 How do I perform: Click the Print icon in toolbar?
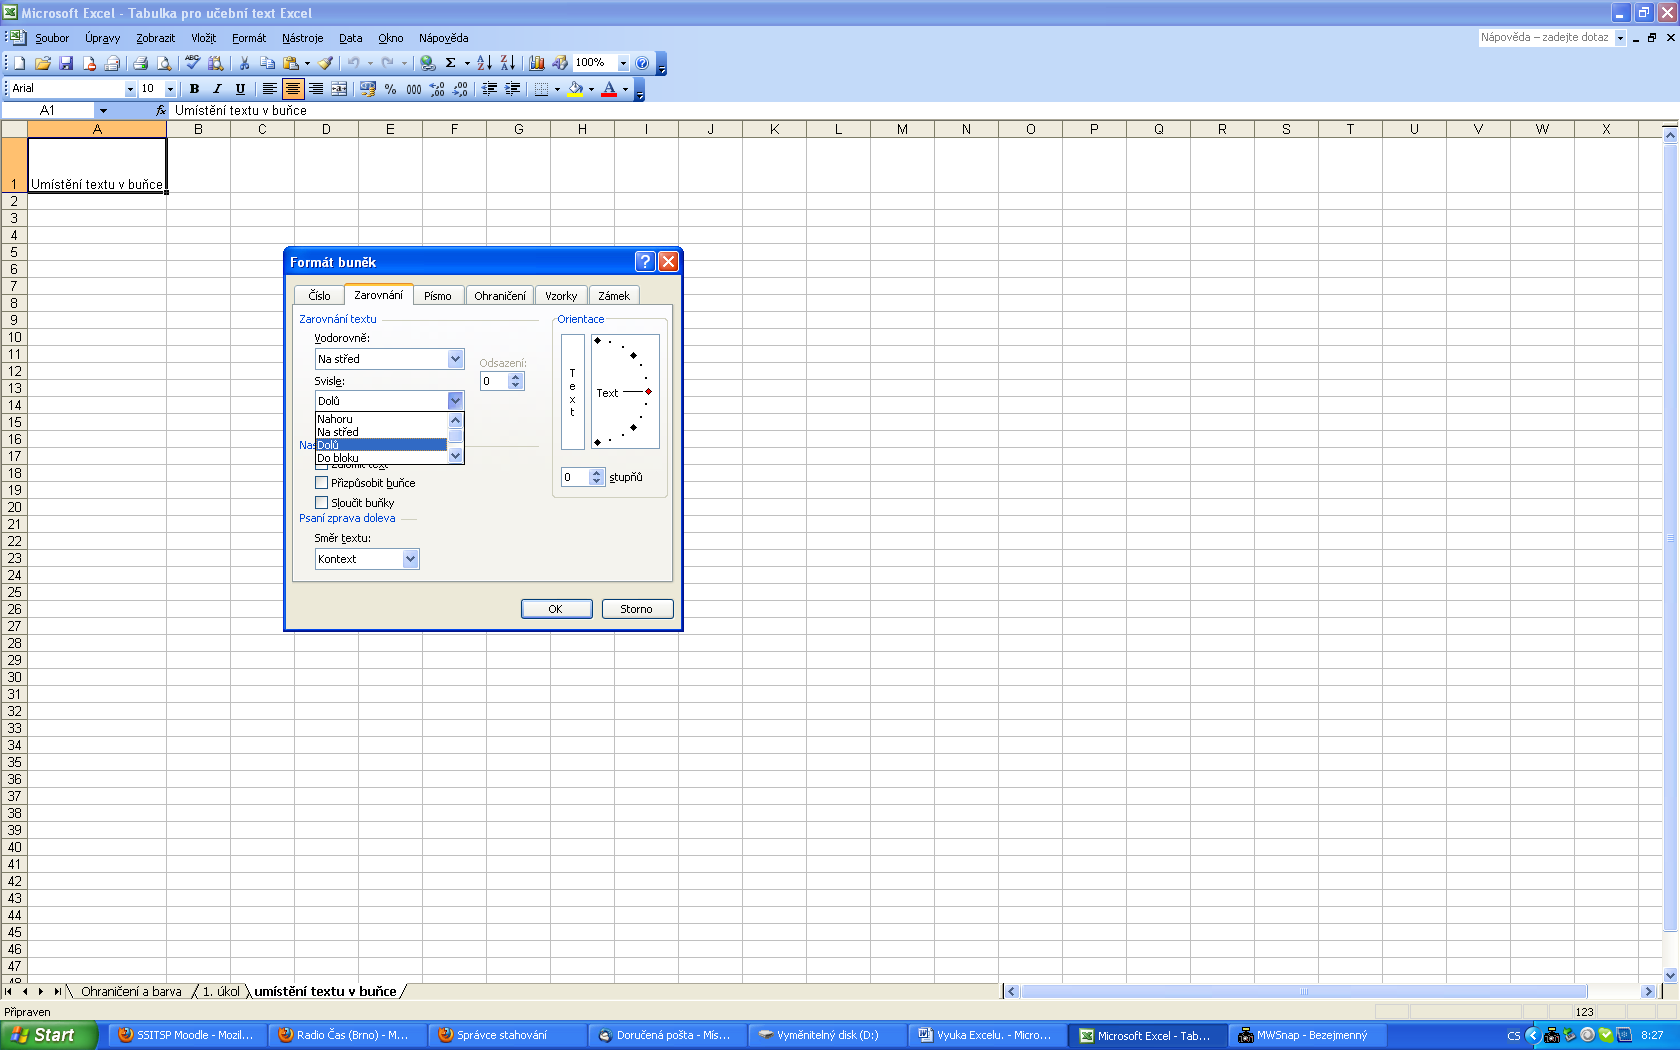(140, 63)
